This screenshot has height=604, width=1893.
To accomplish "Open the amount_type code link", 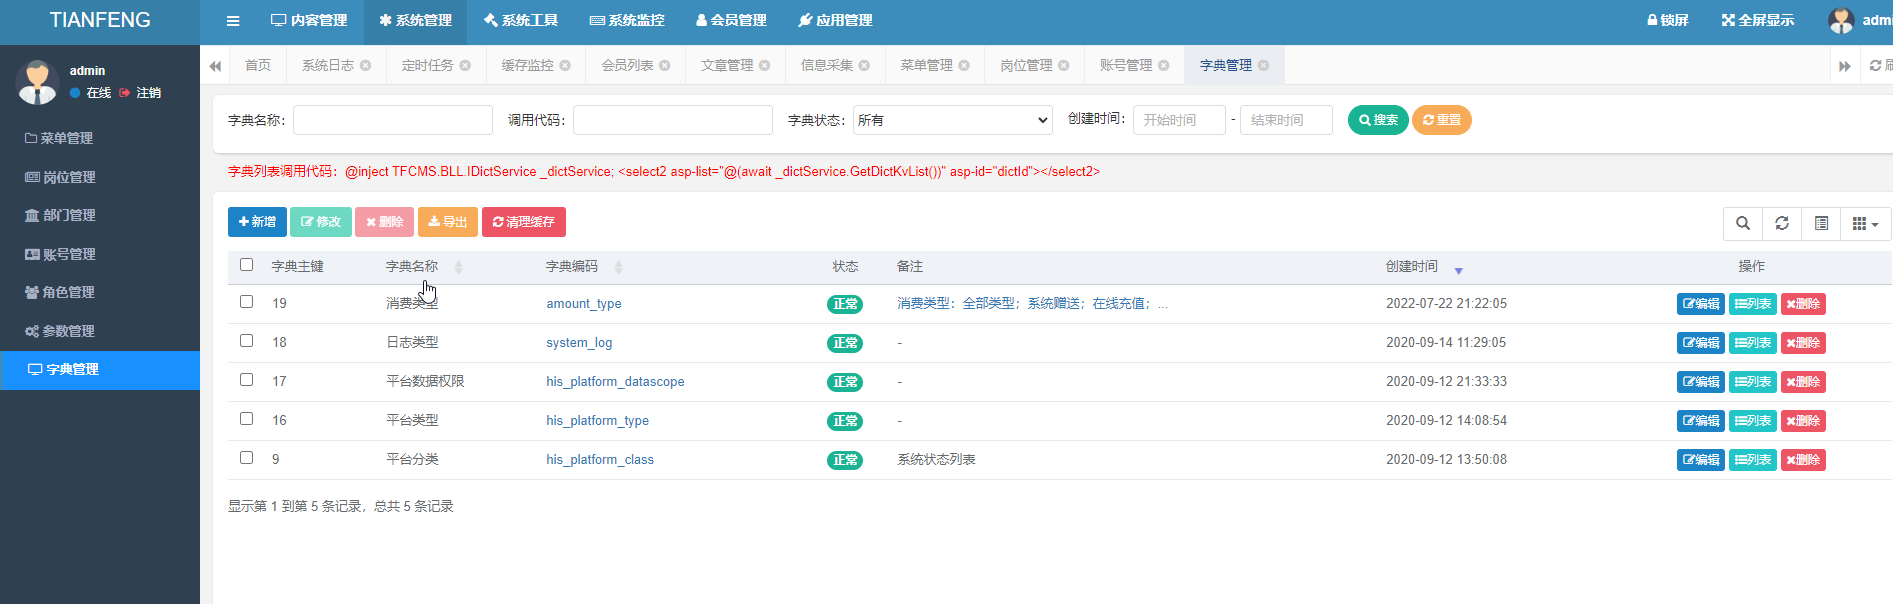I will 584,304.
